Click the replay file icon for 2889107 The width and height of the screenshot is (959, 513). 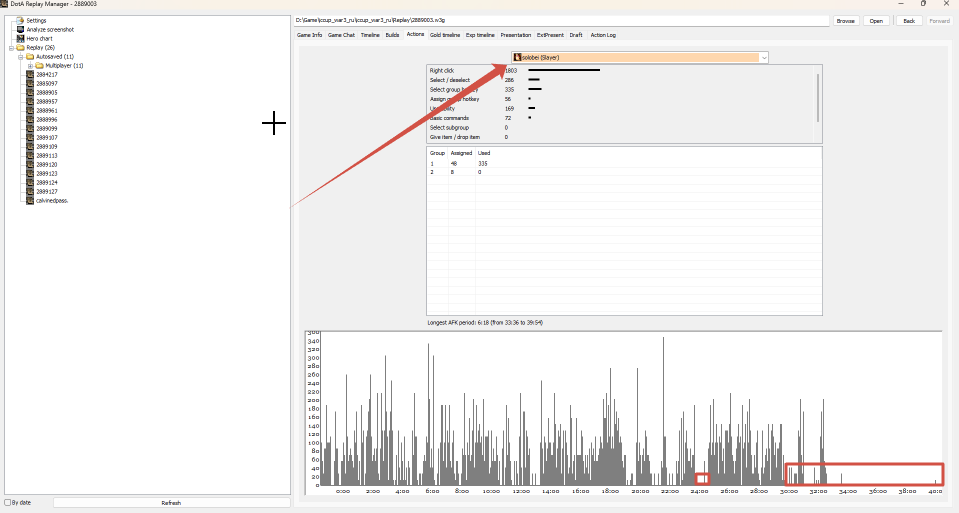(30, 138)
